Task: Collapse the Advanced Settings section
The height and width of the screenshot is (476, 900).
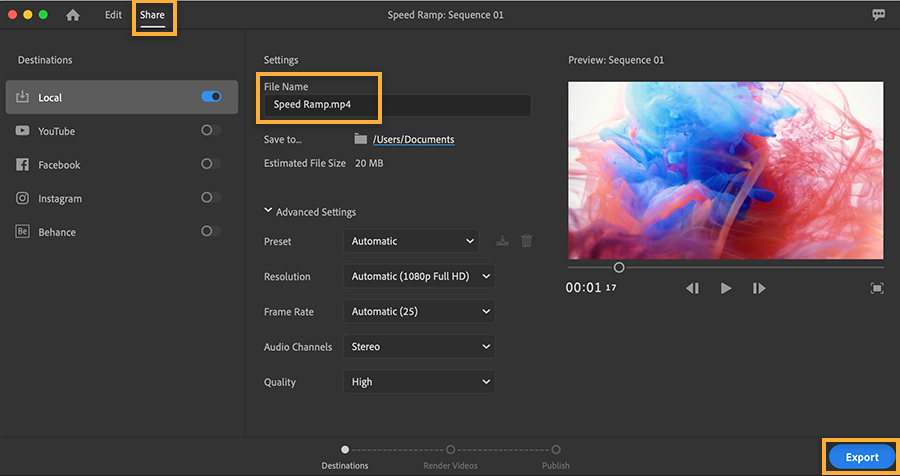Action: [x=268, y=212]
